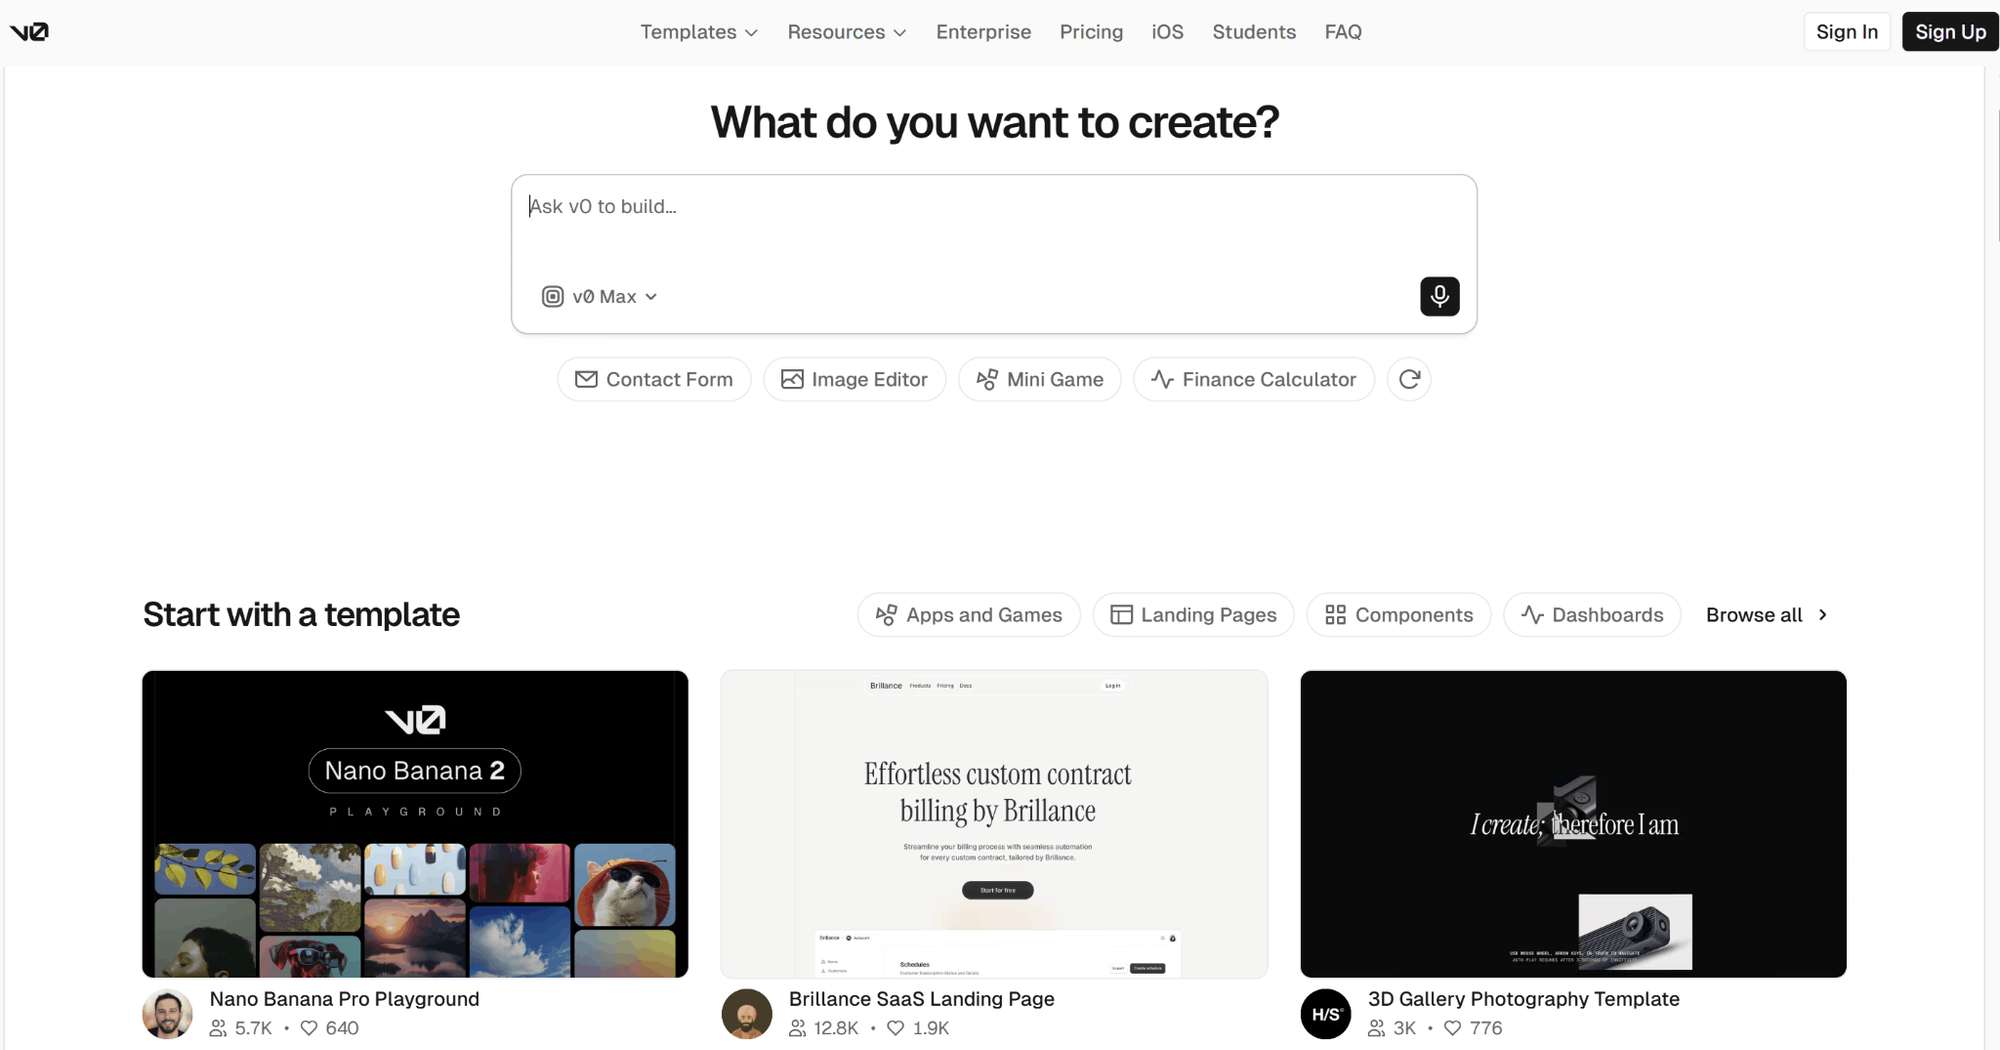Choose the Image Editor suggestion
This screenshot has width=2000, height=1050.
[x=854, y=379]
